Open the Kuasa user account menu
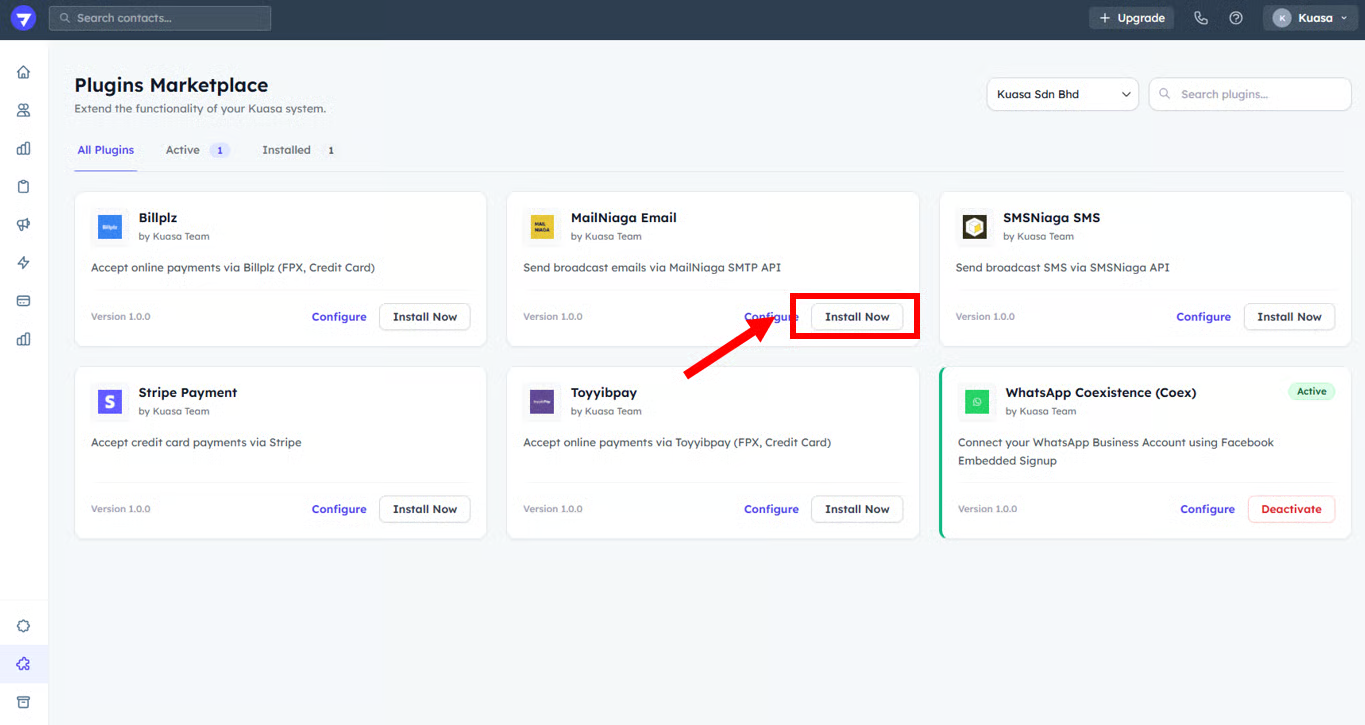The image size is (1365, 725). tap(1310, 18)
